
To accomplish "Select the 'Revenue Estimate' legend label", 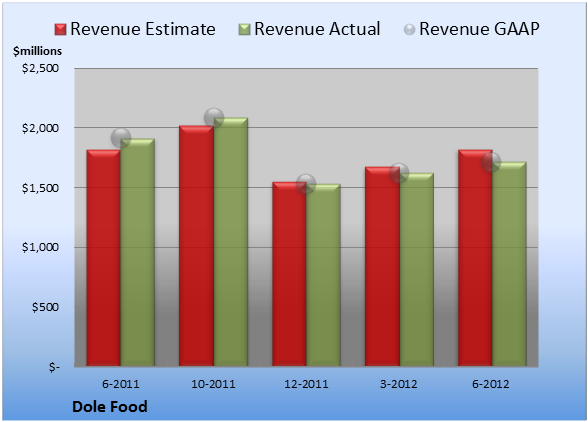I will tap(143, 29).
